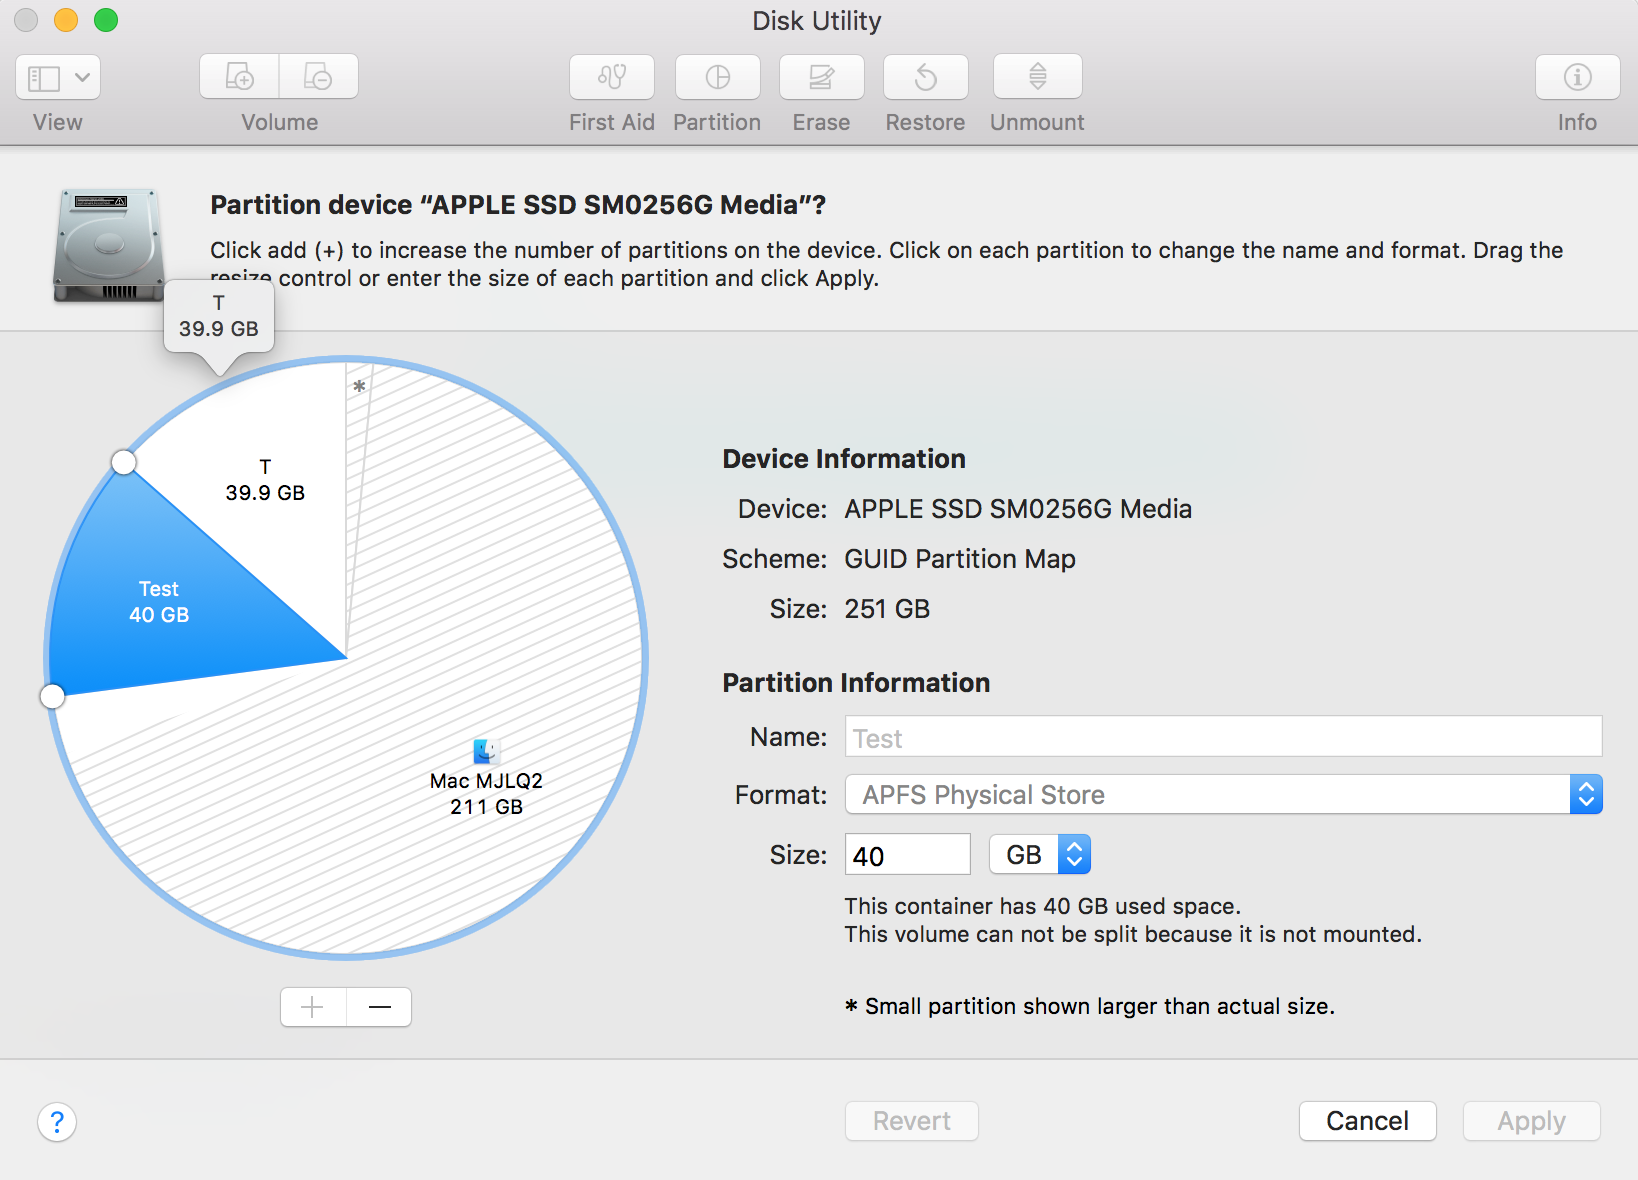
Task: Click the Finder icon on Mac MJLQ2 partition
Action: coord(487,751)
